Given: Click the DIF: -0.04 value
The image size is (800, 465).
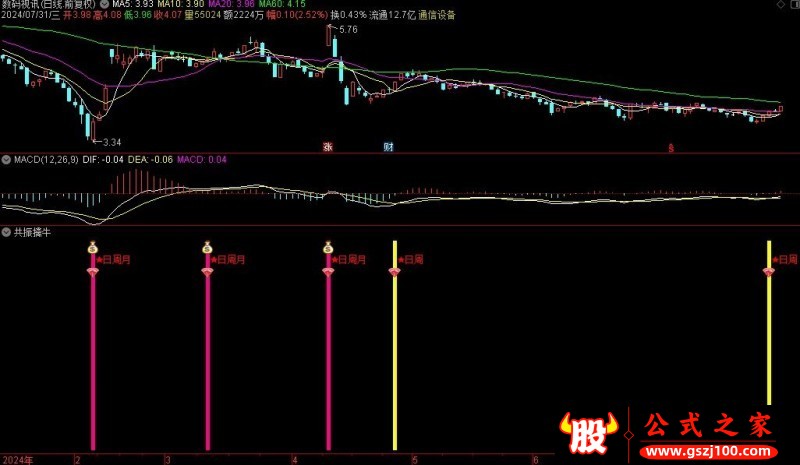Looking at the screenshot, I should [x=103, y=160].
